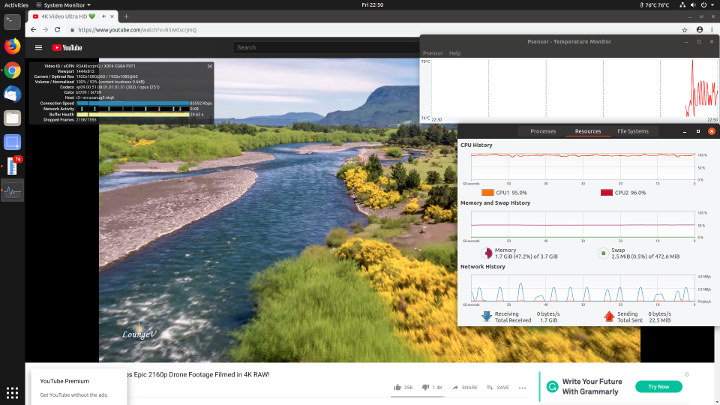Switch to the Processes tab

543,131
